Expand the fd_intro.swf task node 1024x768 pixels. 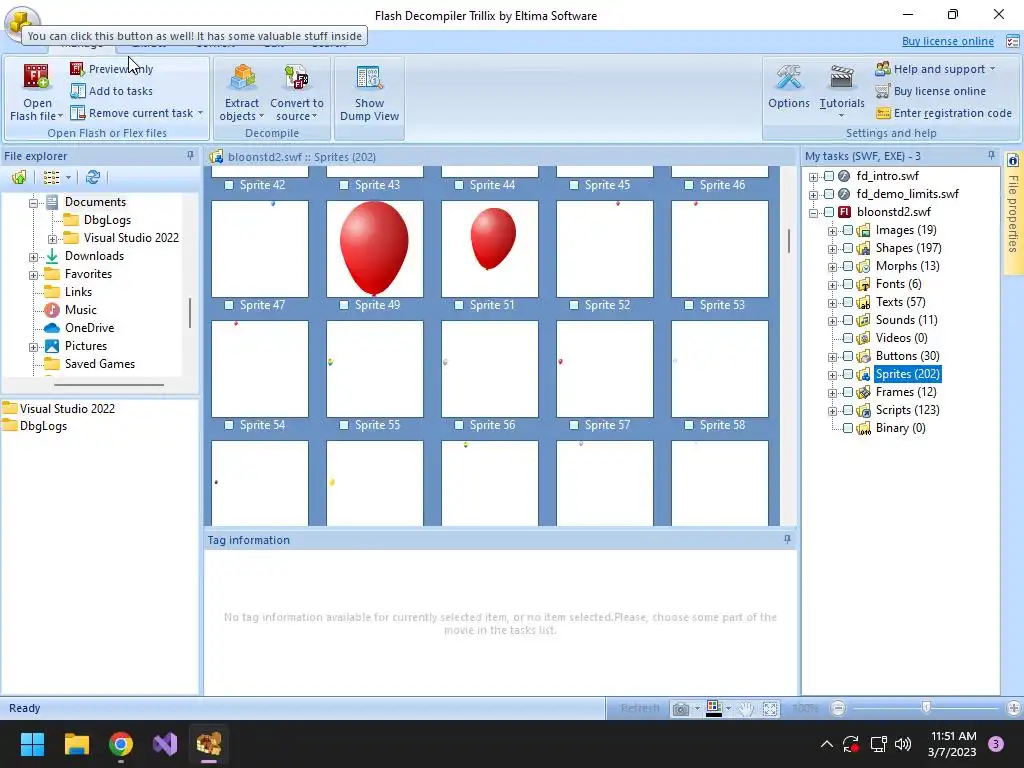coord(814,177)
